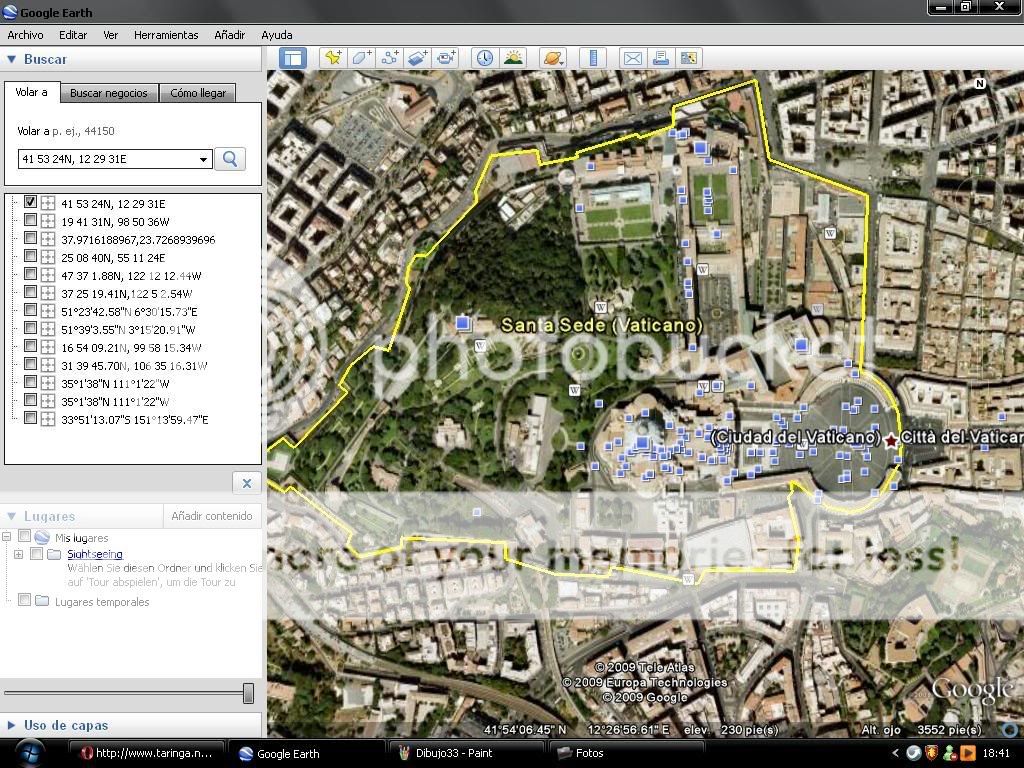
Task: Collapse the Buscar panel
Action: click(x=11, y=59)
